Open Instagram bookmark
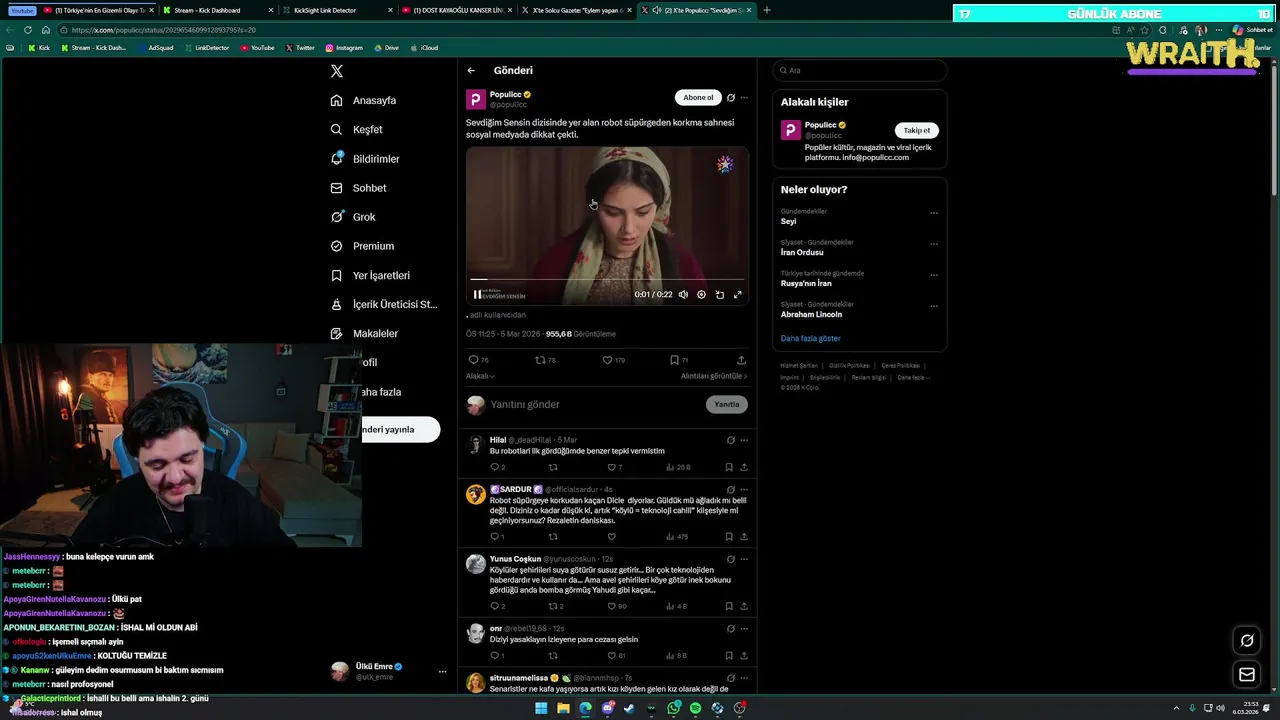The height and width of the screenshot is (720, 1280). [x=344, y=48]
